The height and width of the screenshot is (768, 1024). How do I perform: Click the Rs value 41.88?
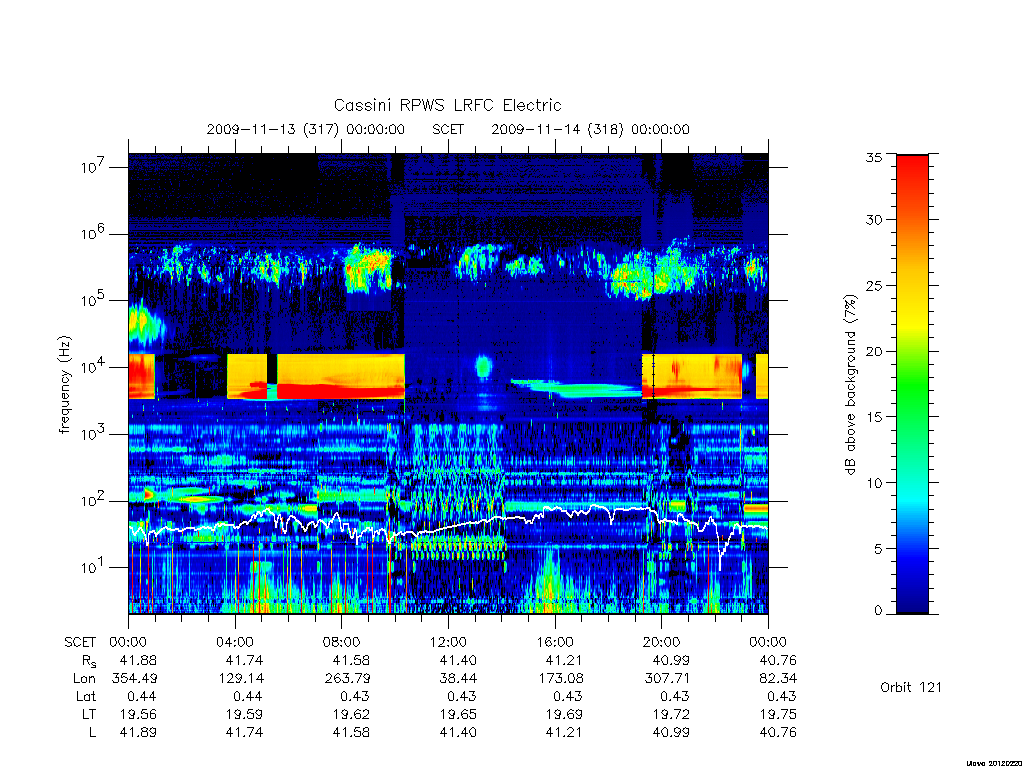[x=138, y=660]
